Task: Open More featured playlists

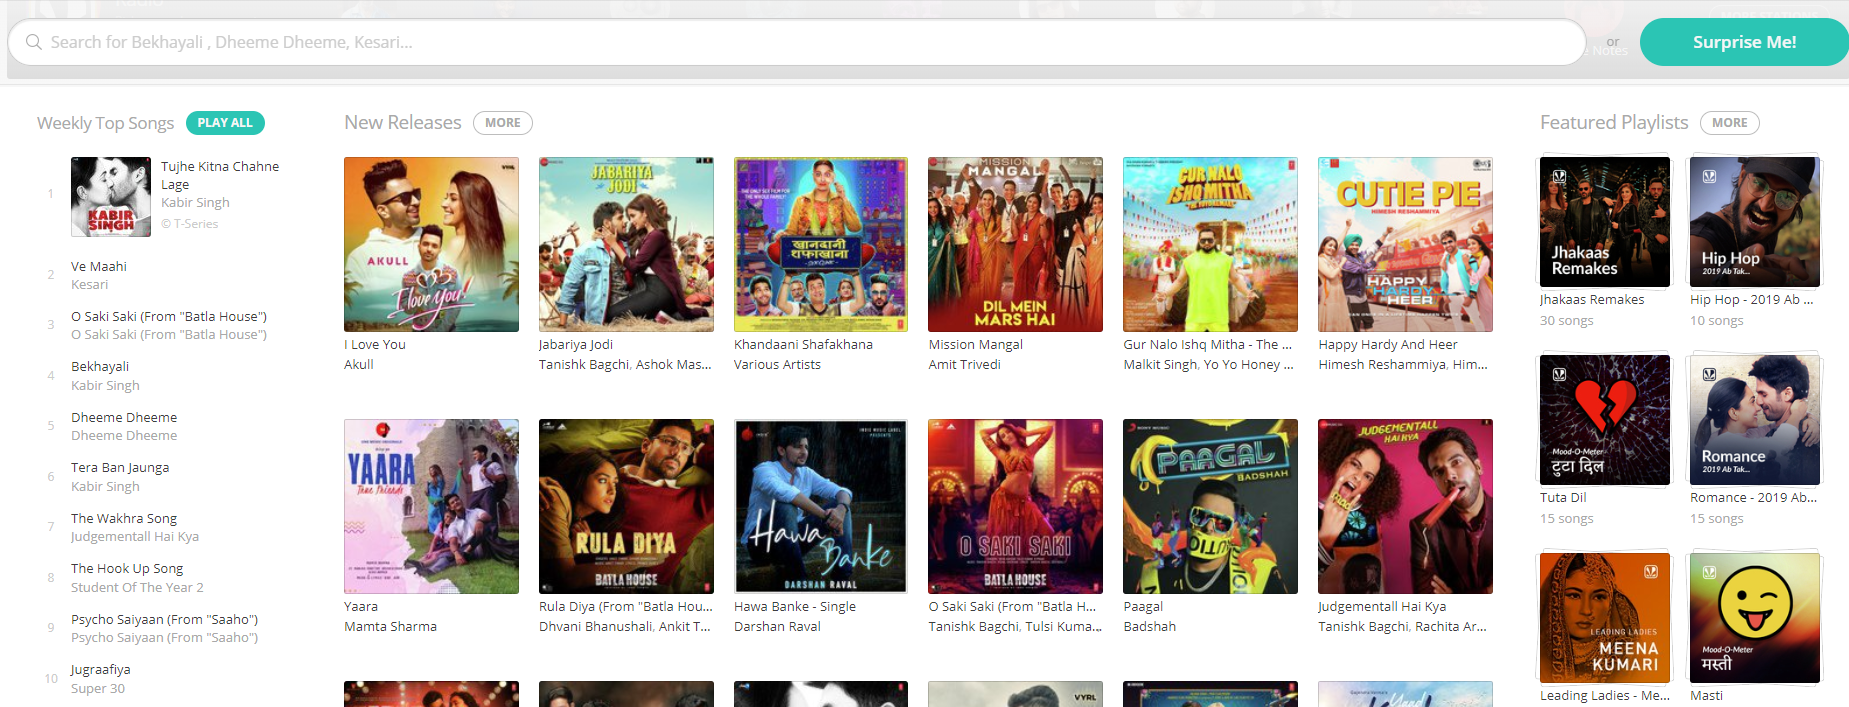Action: pos(1730,123)
